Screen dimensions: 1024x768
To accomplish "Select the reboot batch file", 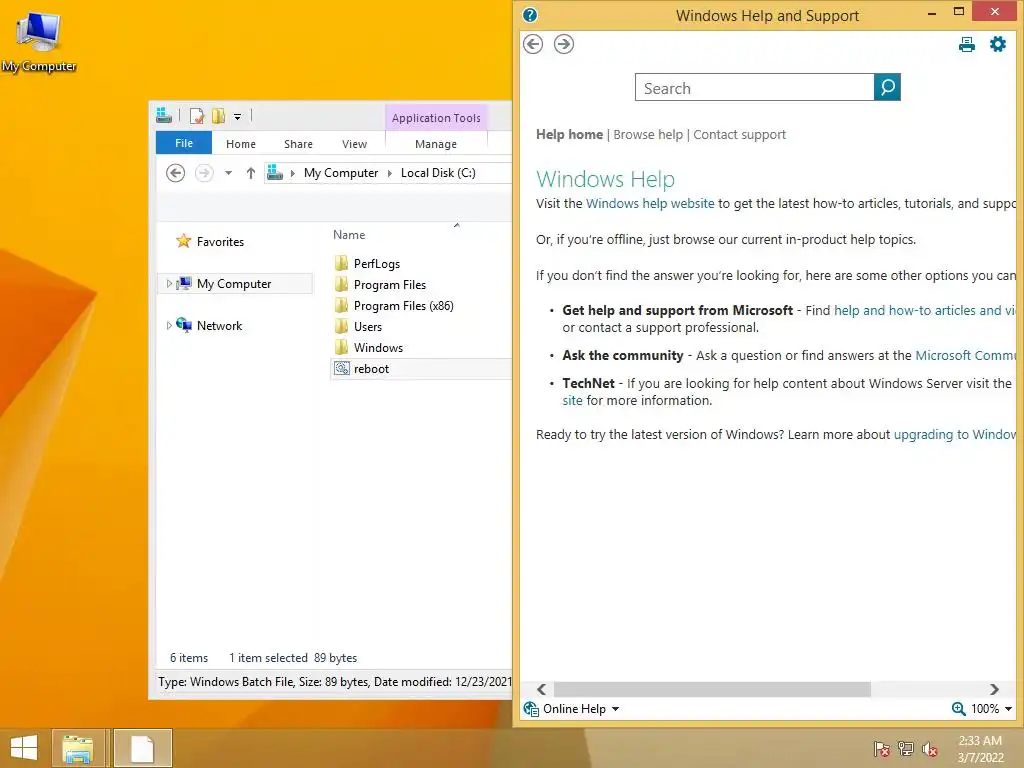I will [x=421, y=368].
